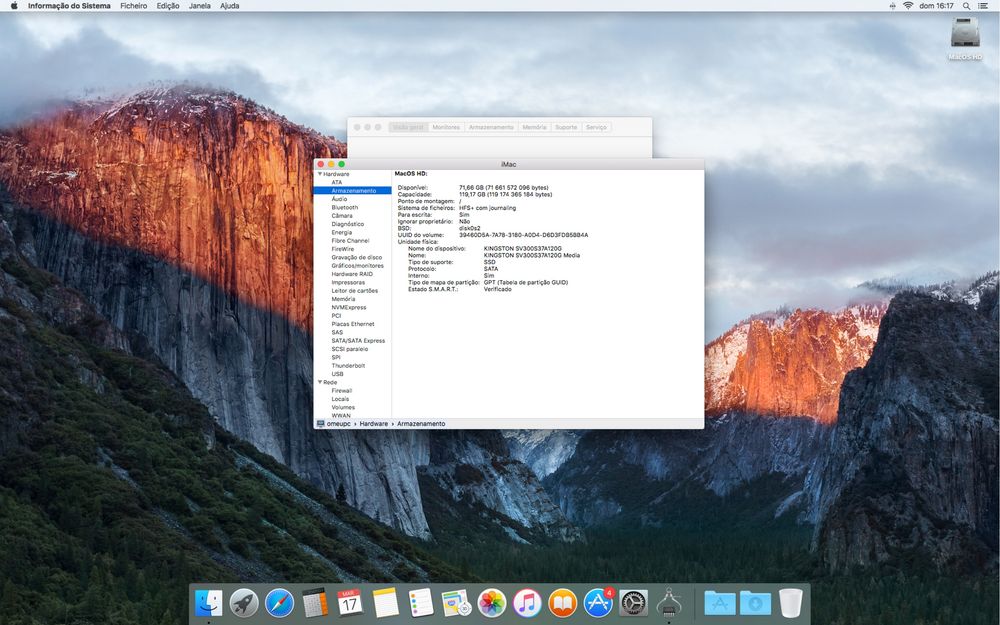Select Visão geral tab in background window
Viewport: 1000px width, 625px height.
[408, 127]
